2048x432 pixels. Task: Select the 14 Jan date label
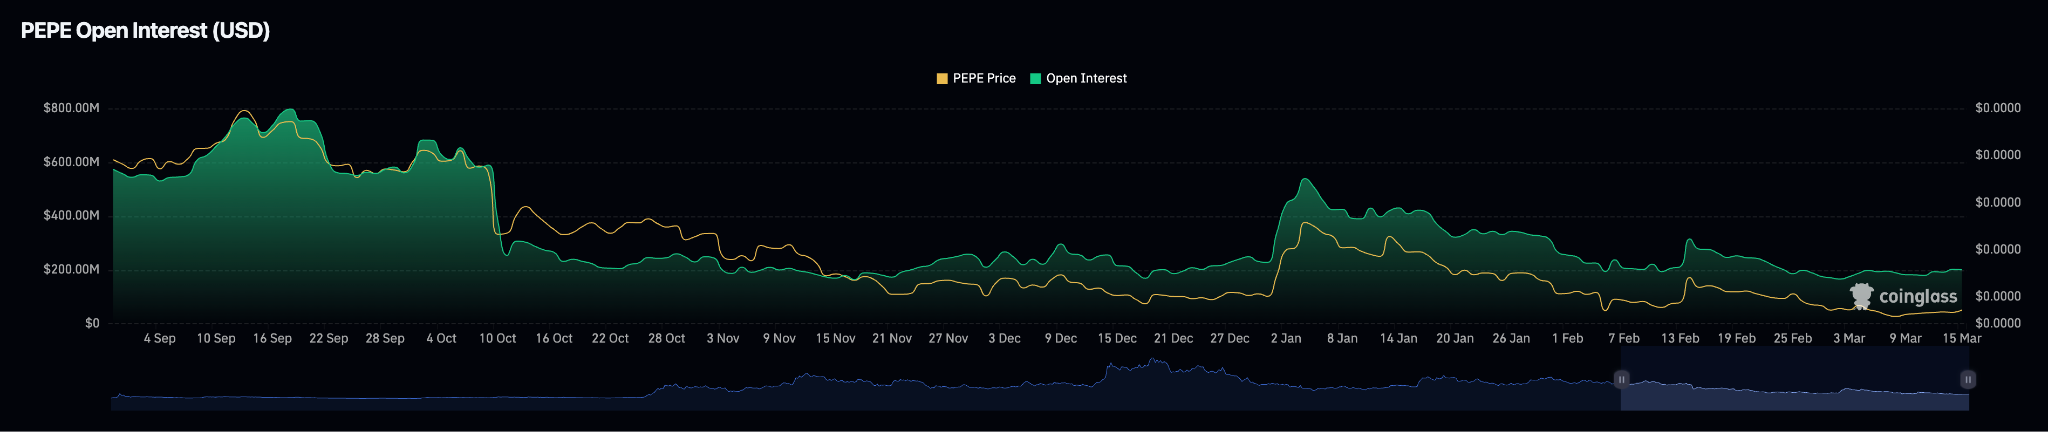click(x=1399, y=338)
